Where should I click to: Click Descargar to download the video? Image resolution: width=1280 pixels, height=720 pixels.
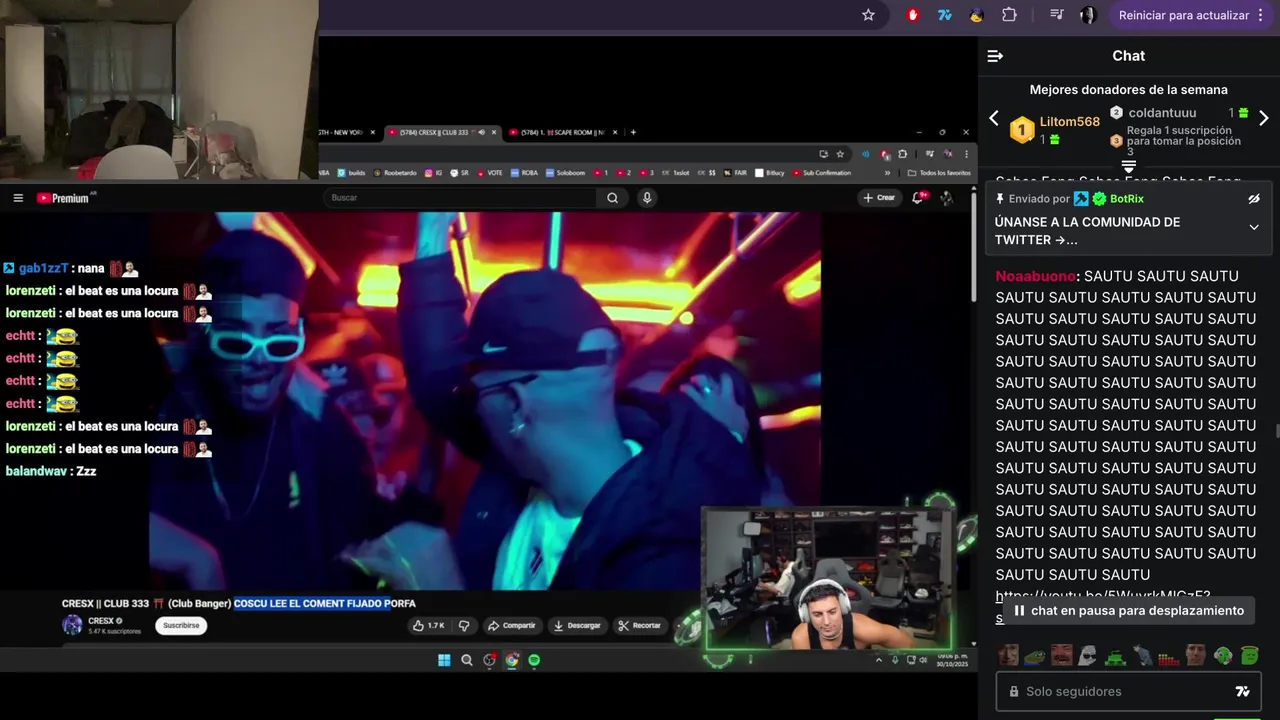click(x=577, y=626)
